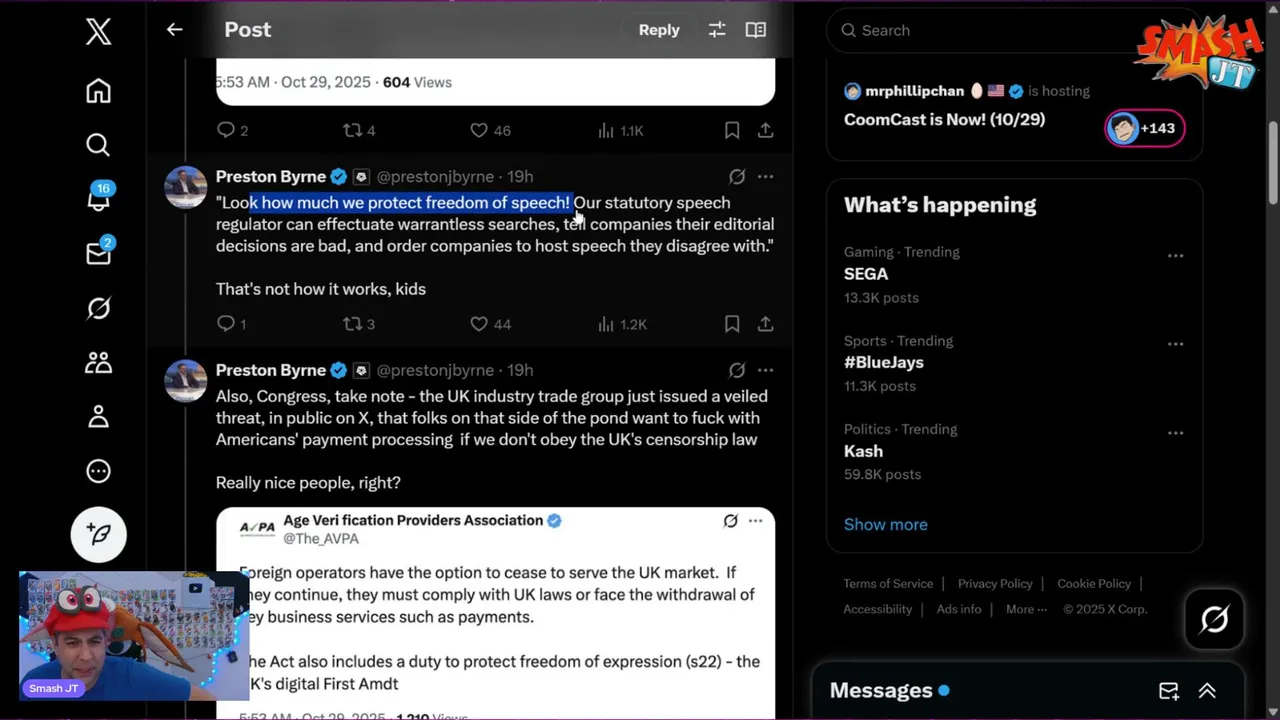Open Messages envelope in left sidebar

tap(98, 253)
